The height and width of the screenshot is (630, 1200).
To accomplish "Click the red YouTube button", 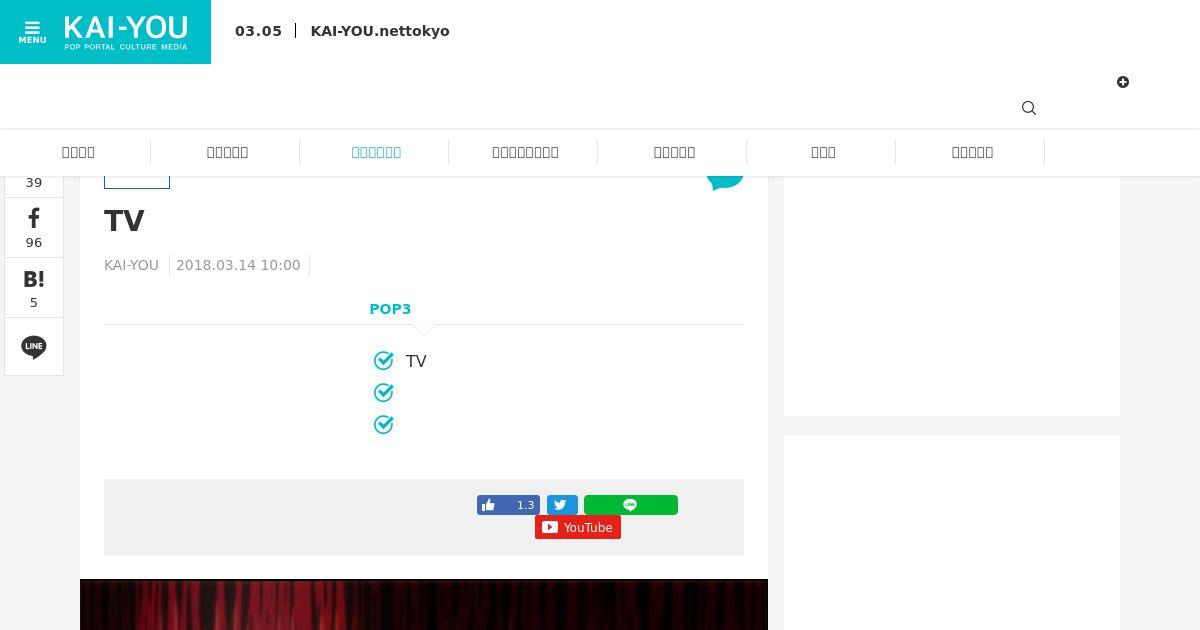I will pos(578,527).
